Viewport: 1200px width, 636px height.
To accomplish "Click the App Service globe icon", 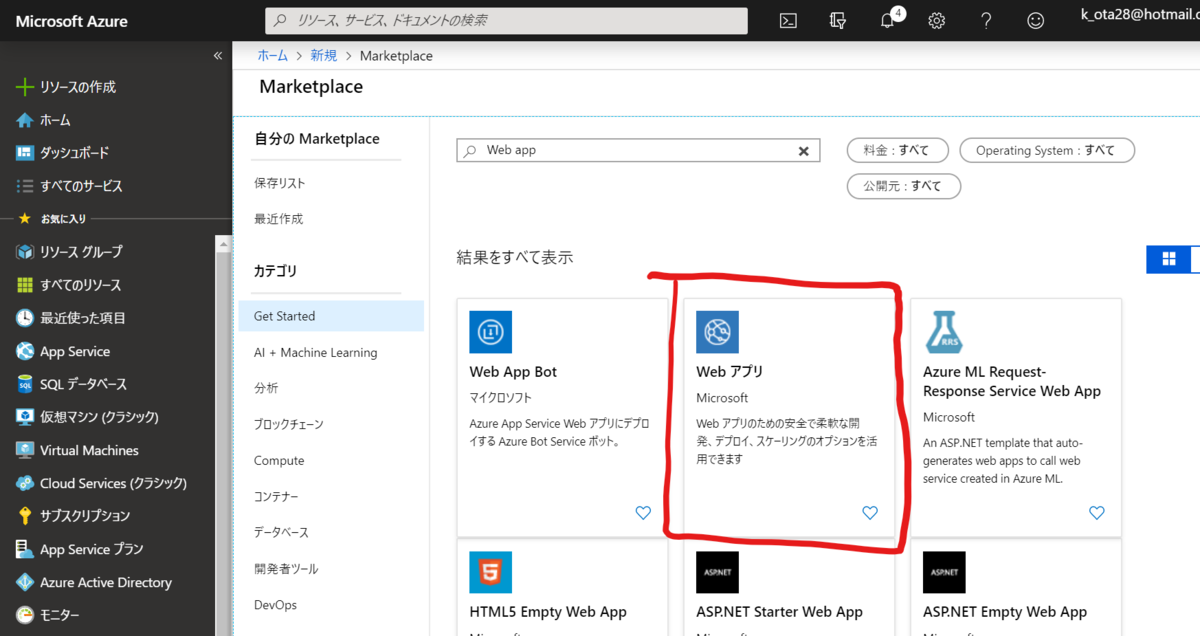I will point(25,351).
